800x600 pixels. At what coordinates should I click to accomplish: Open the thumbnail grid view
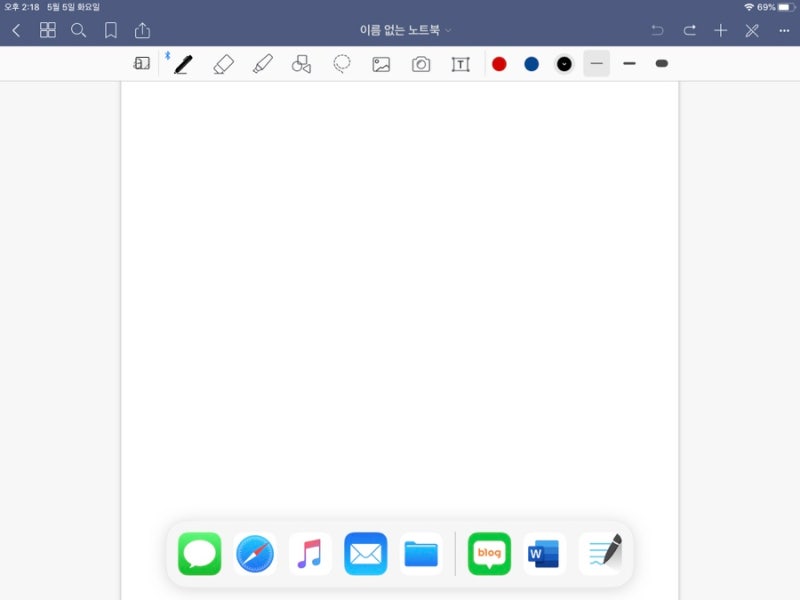click(47, 30)
